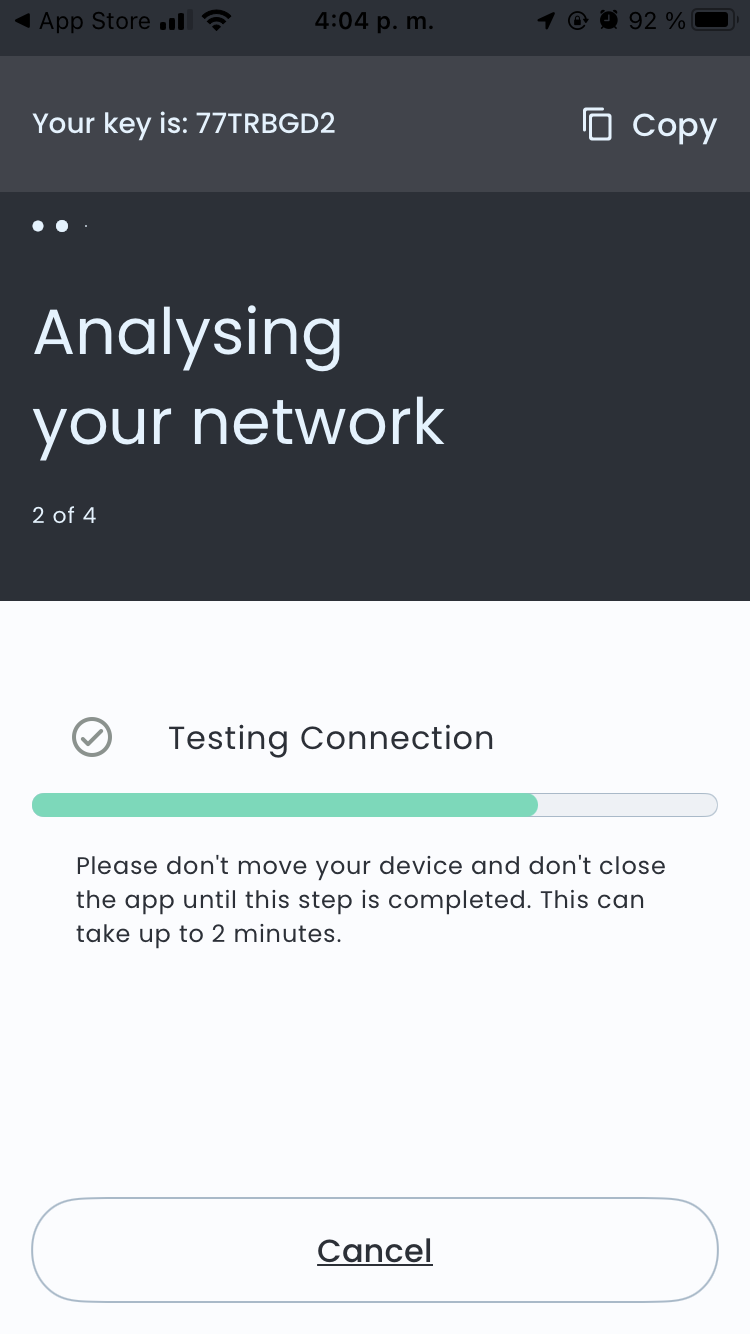Tap the 4:04 p. m. clock
Screen dimensions: 750x1334
point(374,21)
